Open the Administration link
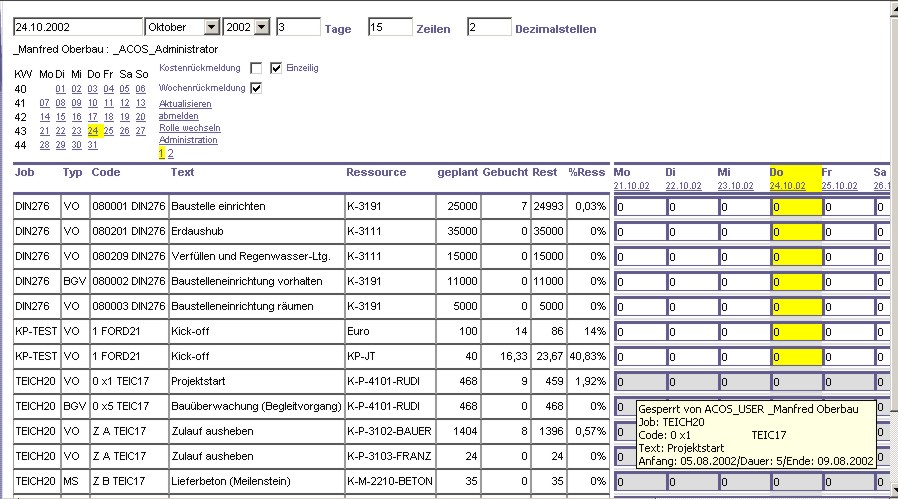This screenshot has width=898, height=499. [188, 140]
